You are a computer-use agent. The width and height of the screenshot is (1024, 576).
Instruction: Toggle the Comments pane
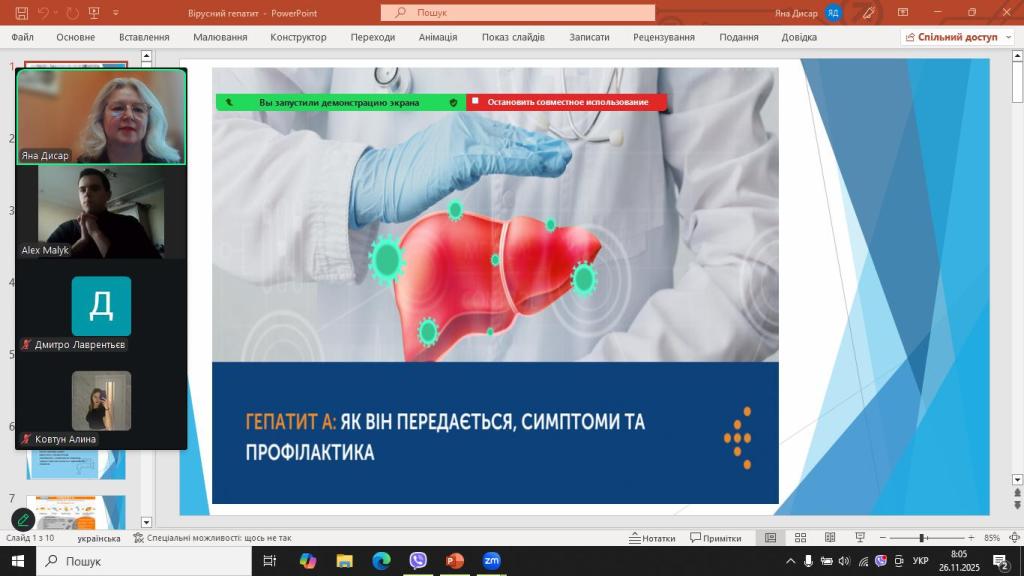click(716, 538)
